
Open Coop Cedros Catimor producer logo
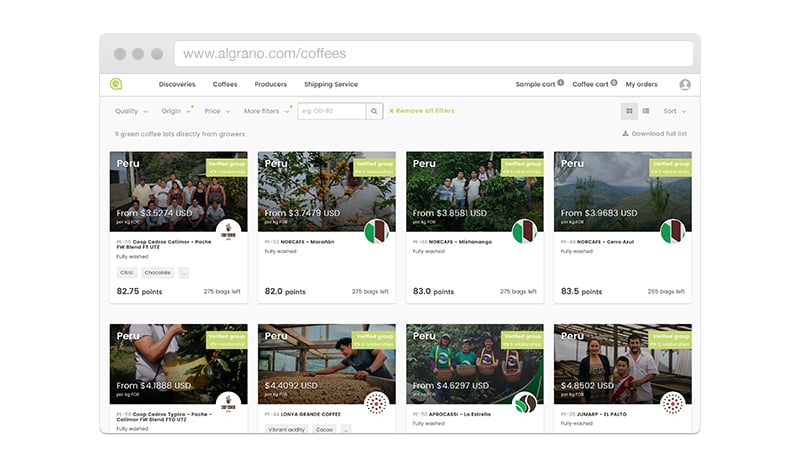228,232
